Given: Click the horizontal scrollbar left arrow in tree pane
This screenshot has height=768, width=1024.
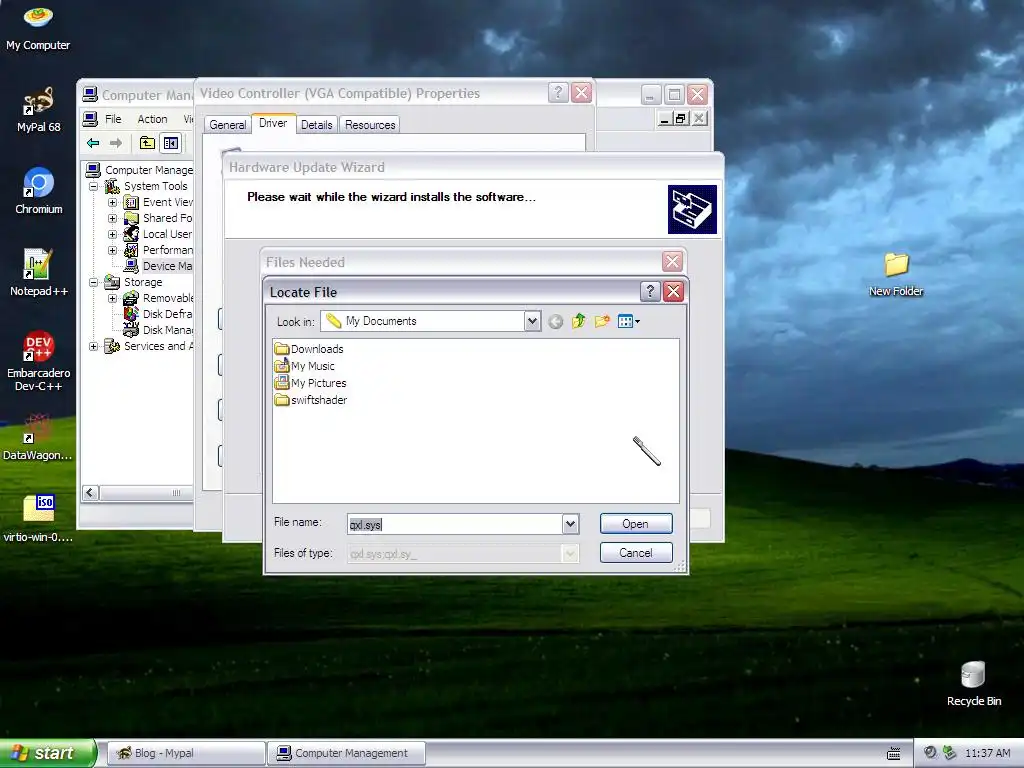Looking at the screenshot, I should pos(91,493).
